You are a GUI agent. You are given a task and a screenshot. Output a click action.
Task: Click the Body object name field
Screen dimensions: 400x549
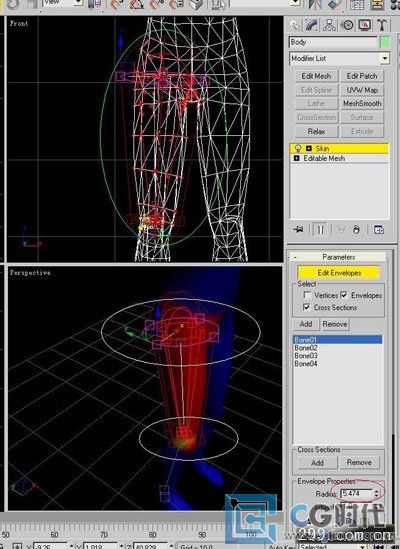point(333,42)
